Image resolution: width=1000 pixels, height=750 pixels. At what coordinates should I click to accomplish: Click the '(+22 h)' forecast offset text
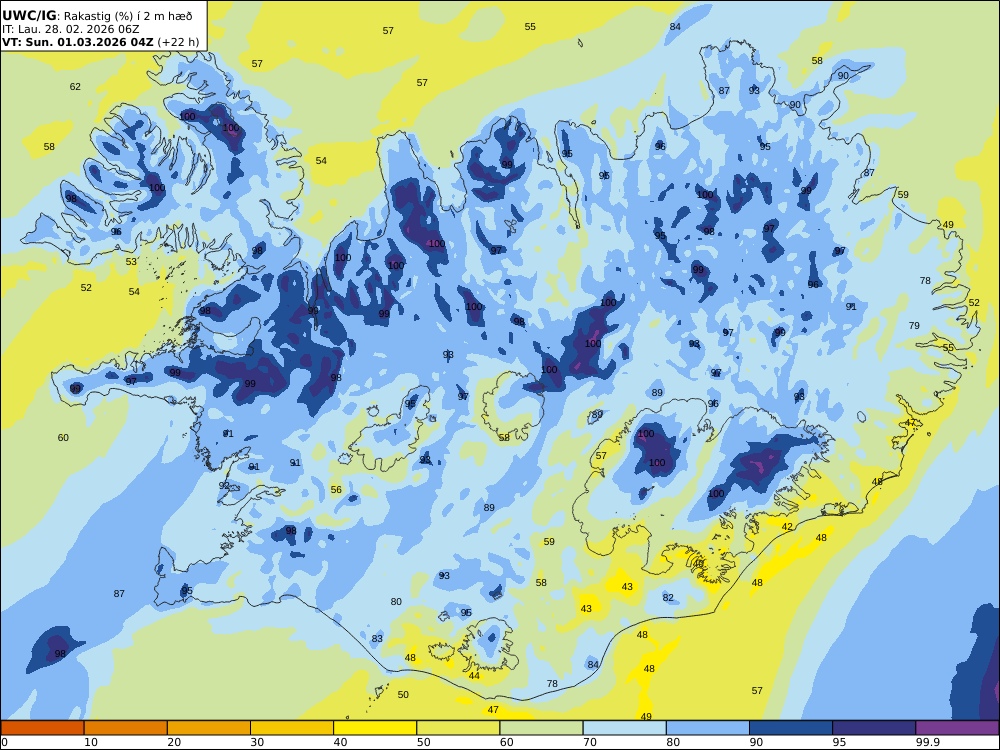tap(178, 43)
